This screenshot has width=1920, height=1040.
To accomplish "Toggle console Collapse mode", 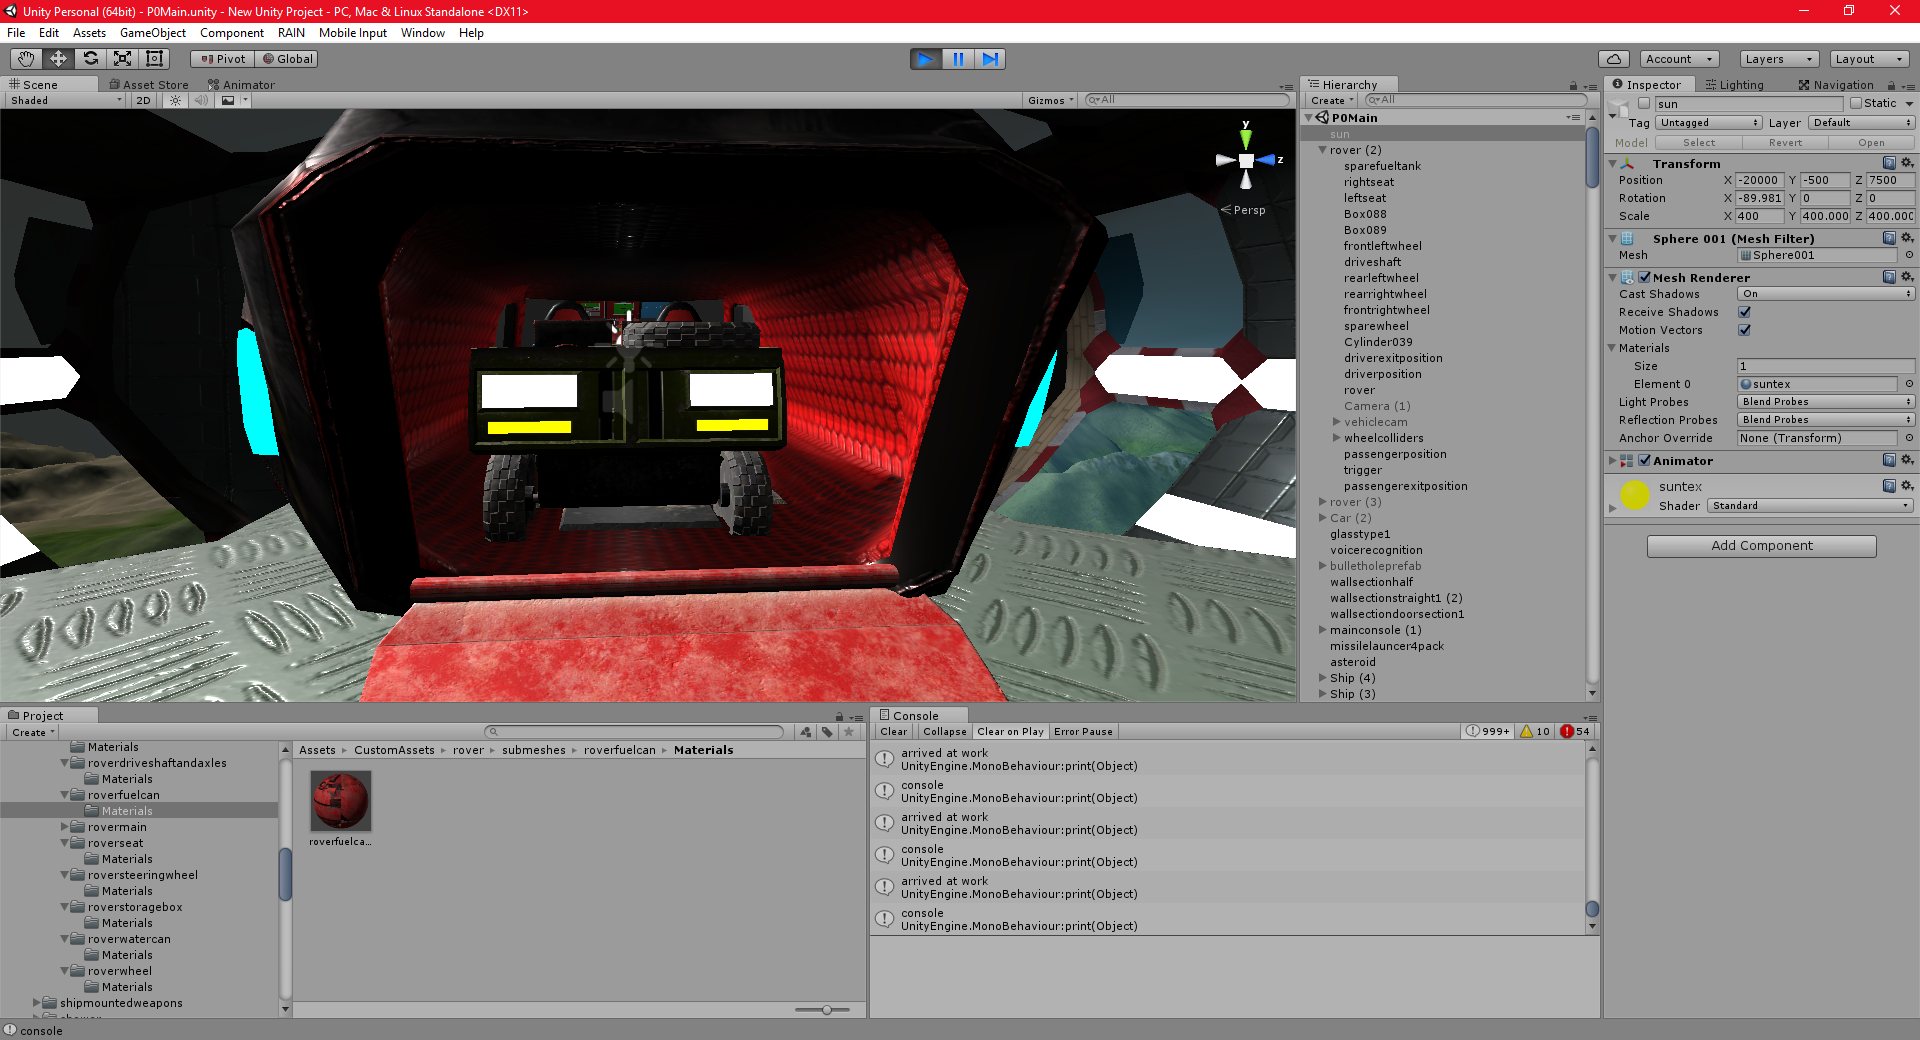I will click(944, 731).
